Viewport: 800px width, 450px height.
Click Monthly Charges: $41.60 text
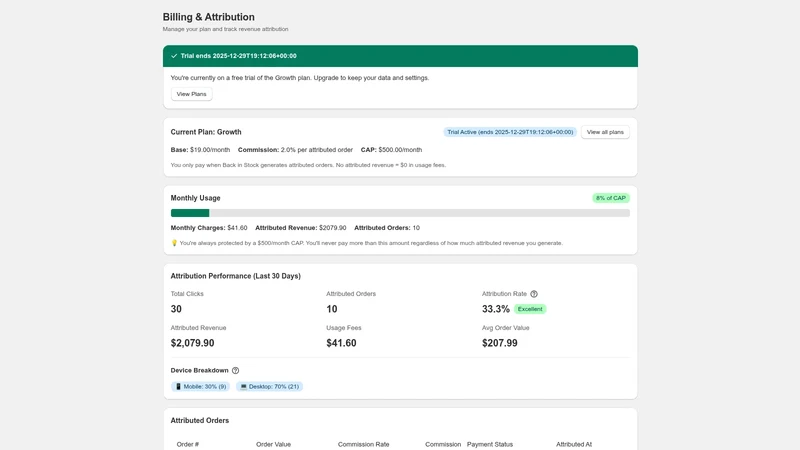(x=209, y=228)
